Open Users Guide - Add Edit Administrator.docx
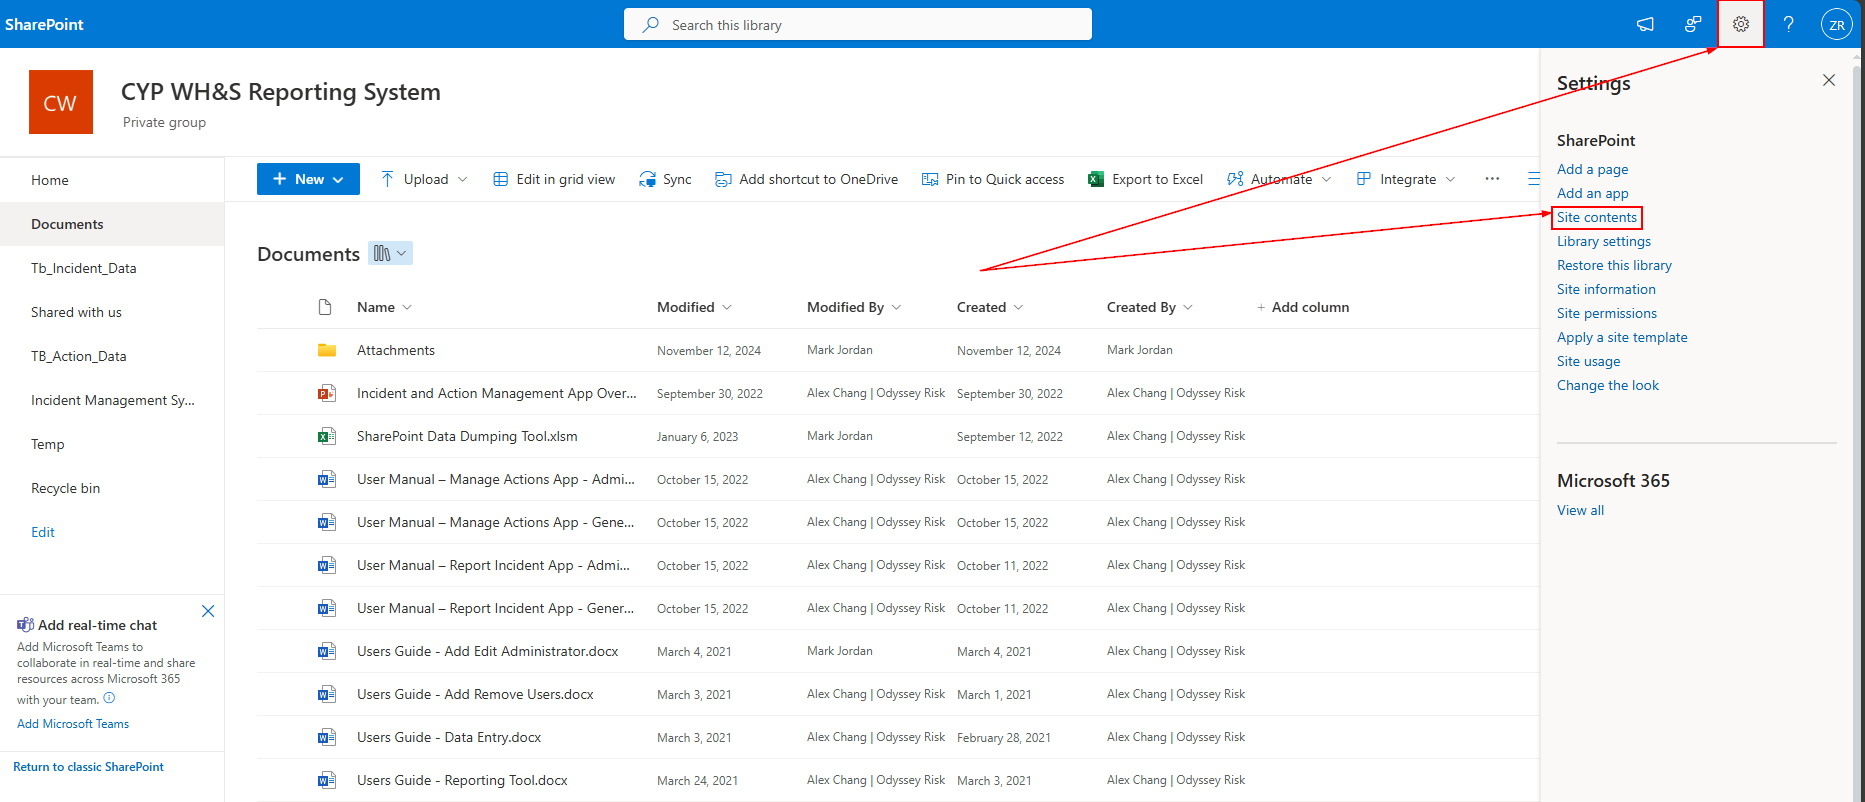 click(x=487, y=651)
